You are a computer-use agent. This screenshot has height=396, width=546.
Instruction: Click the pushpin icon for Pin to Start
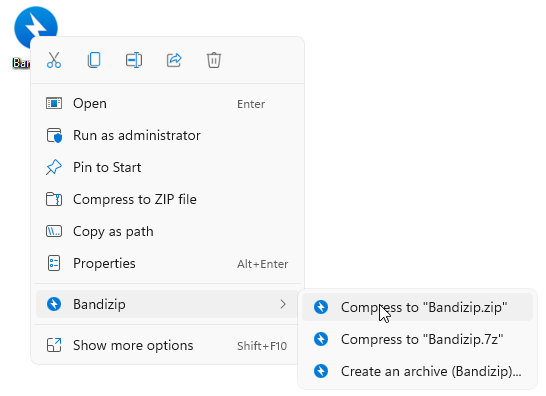(54, 168)
